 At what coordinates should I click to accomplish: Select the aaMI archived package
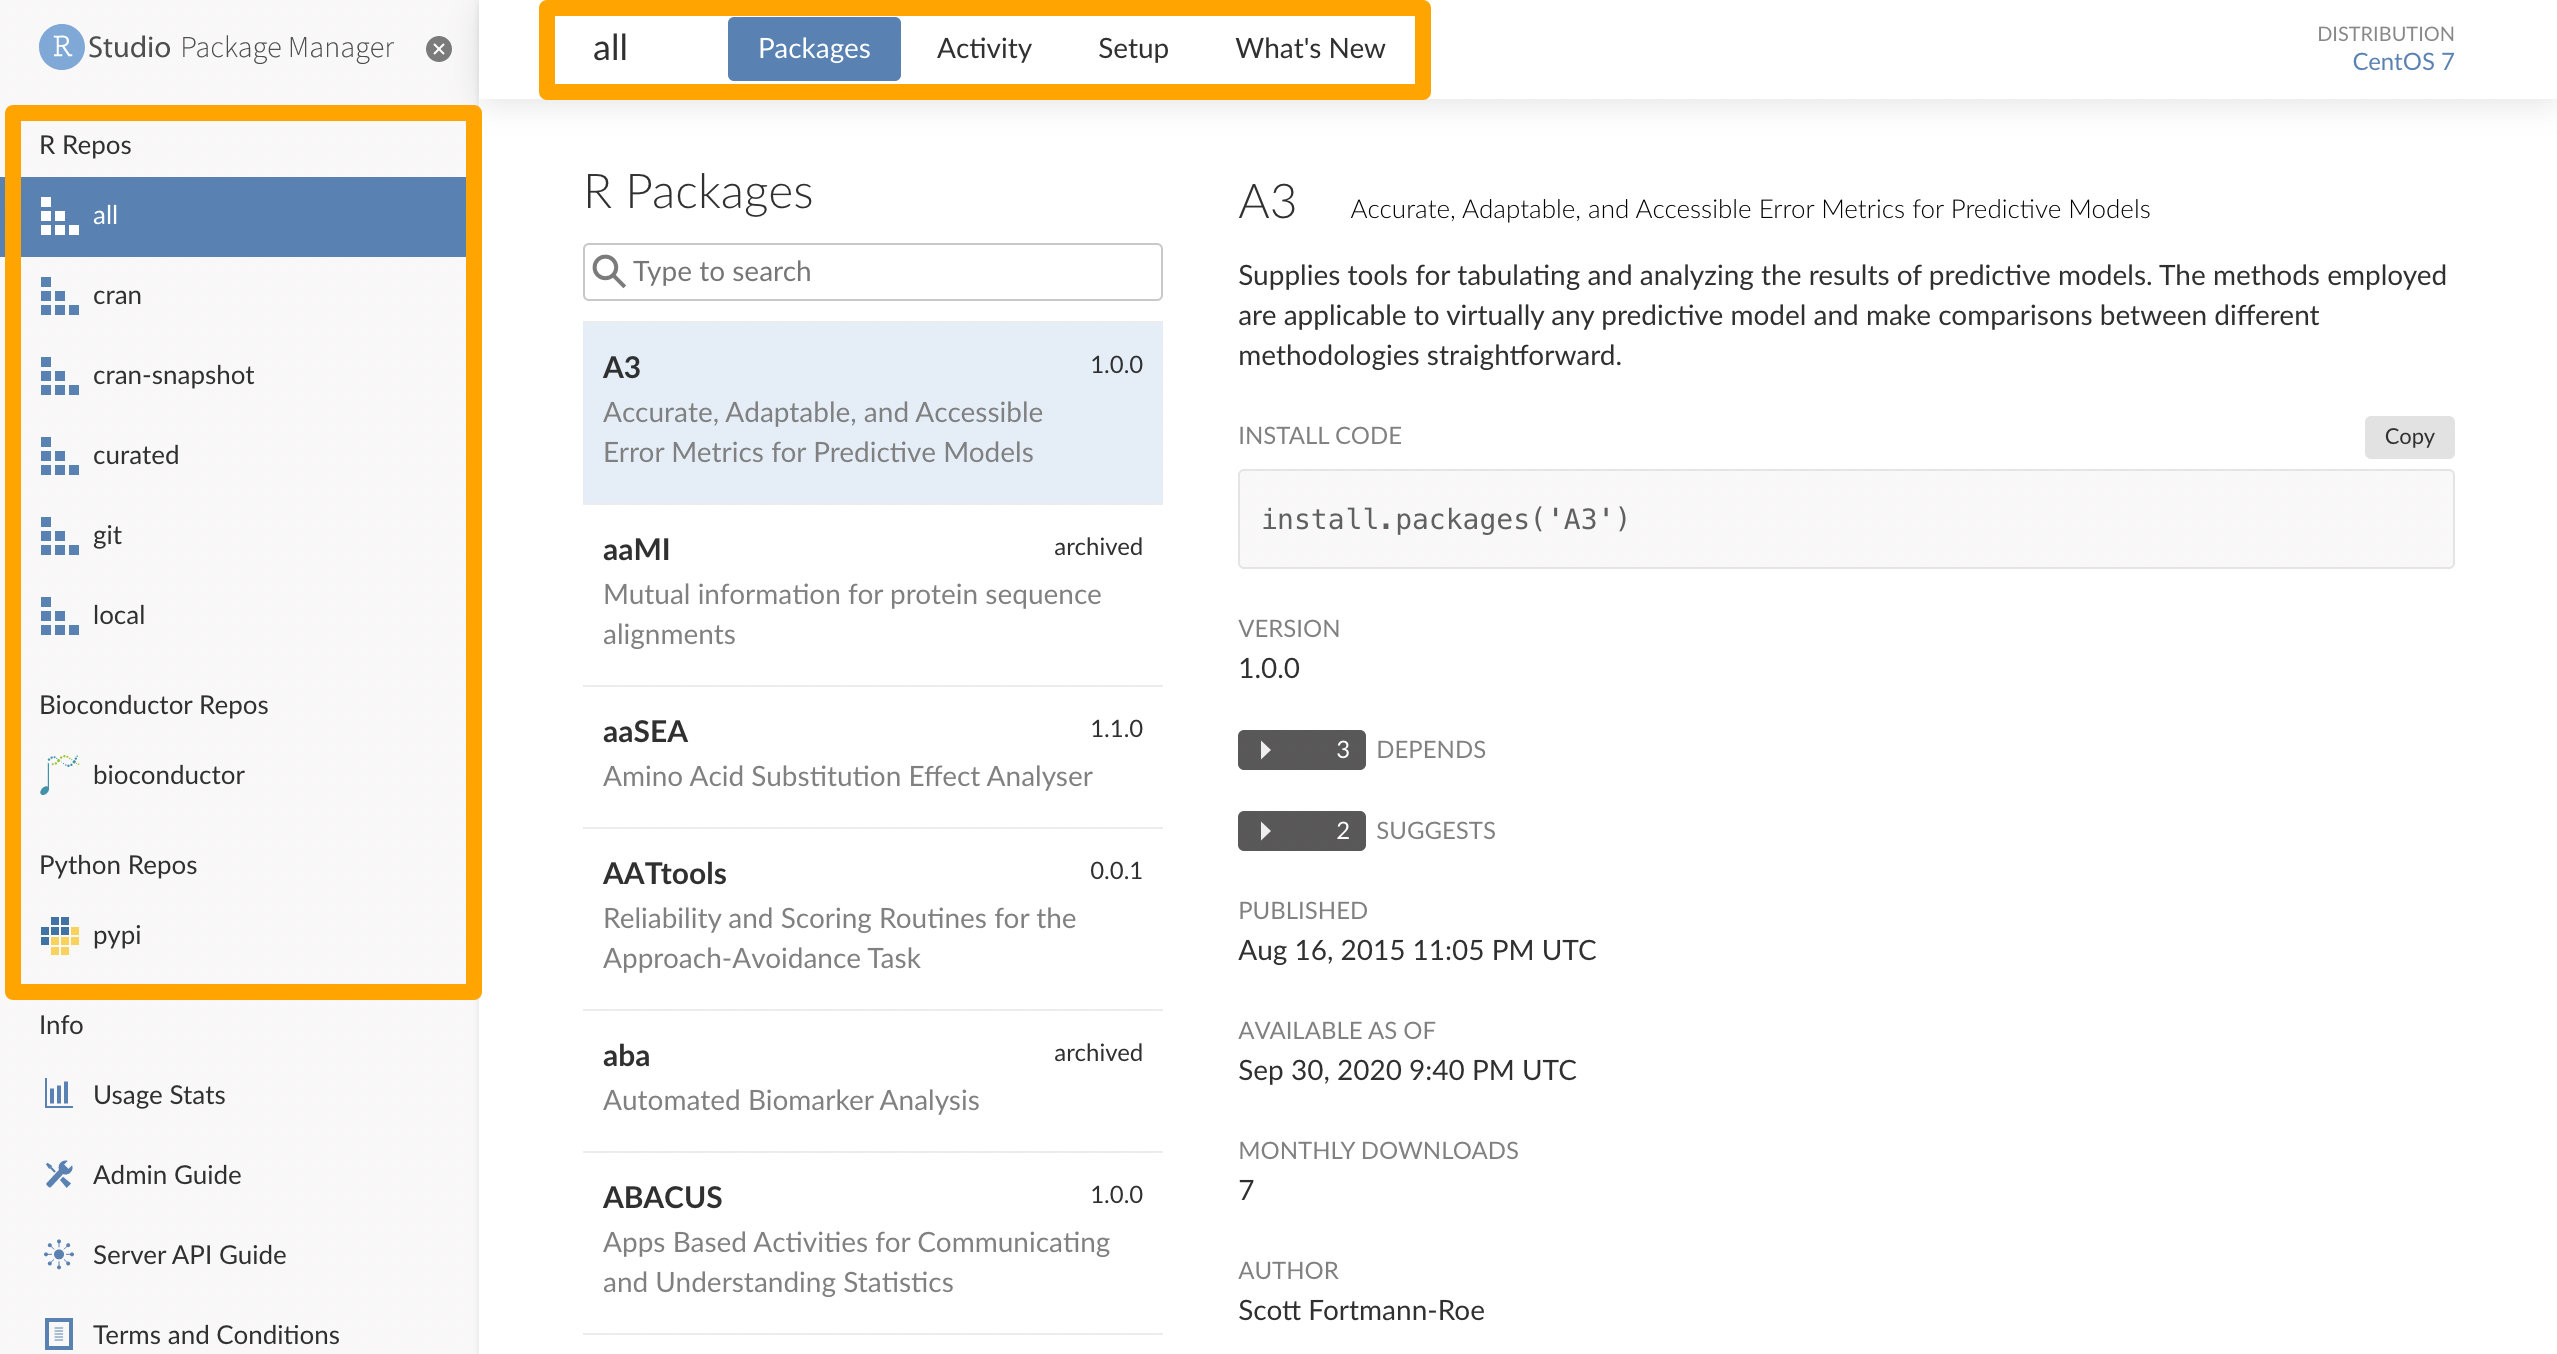[x=872, y=594]
